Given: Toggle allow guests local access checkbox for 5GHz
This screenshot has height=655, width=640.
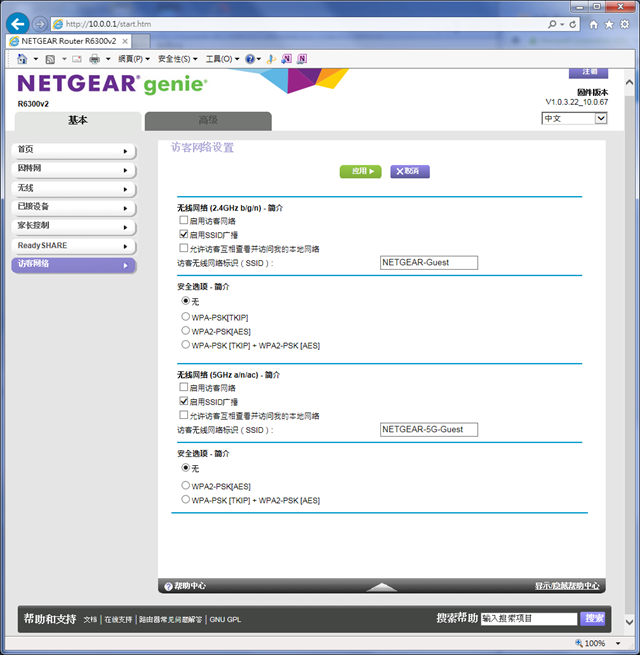Looking at the screenshot, I should click(x=183, y=415).
